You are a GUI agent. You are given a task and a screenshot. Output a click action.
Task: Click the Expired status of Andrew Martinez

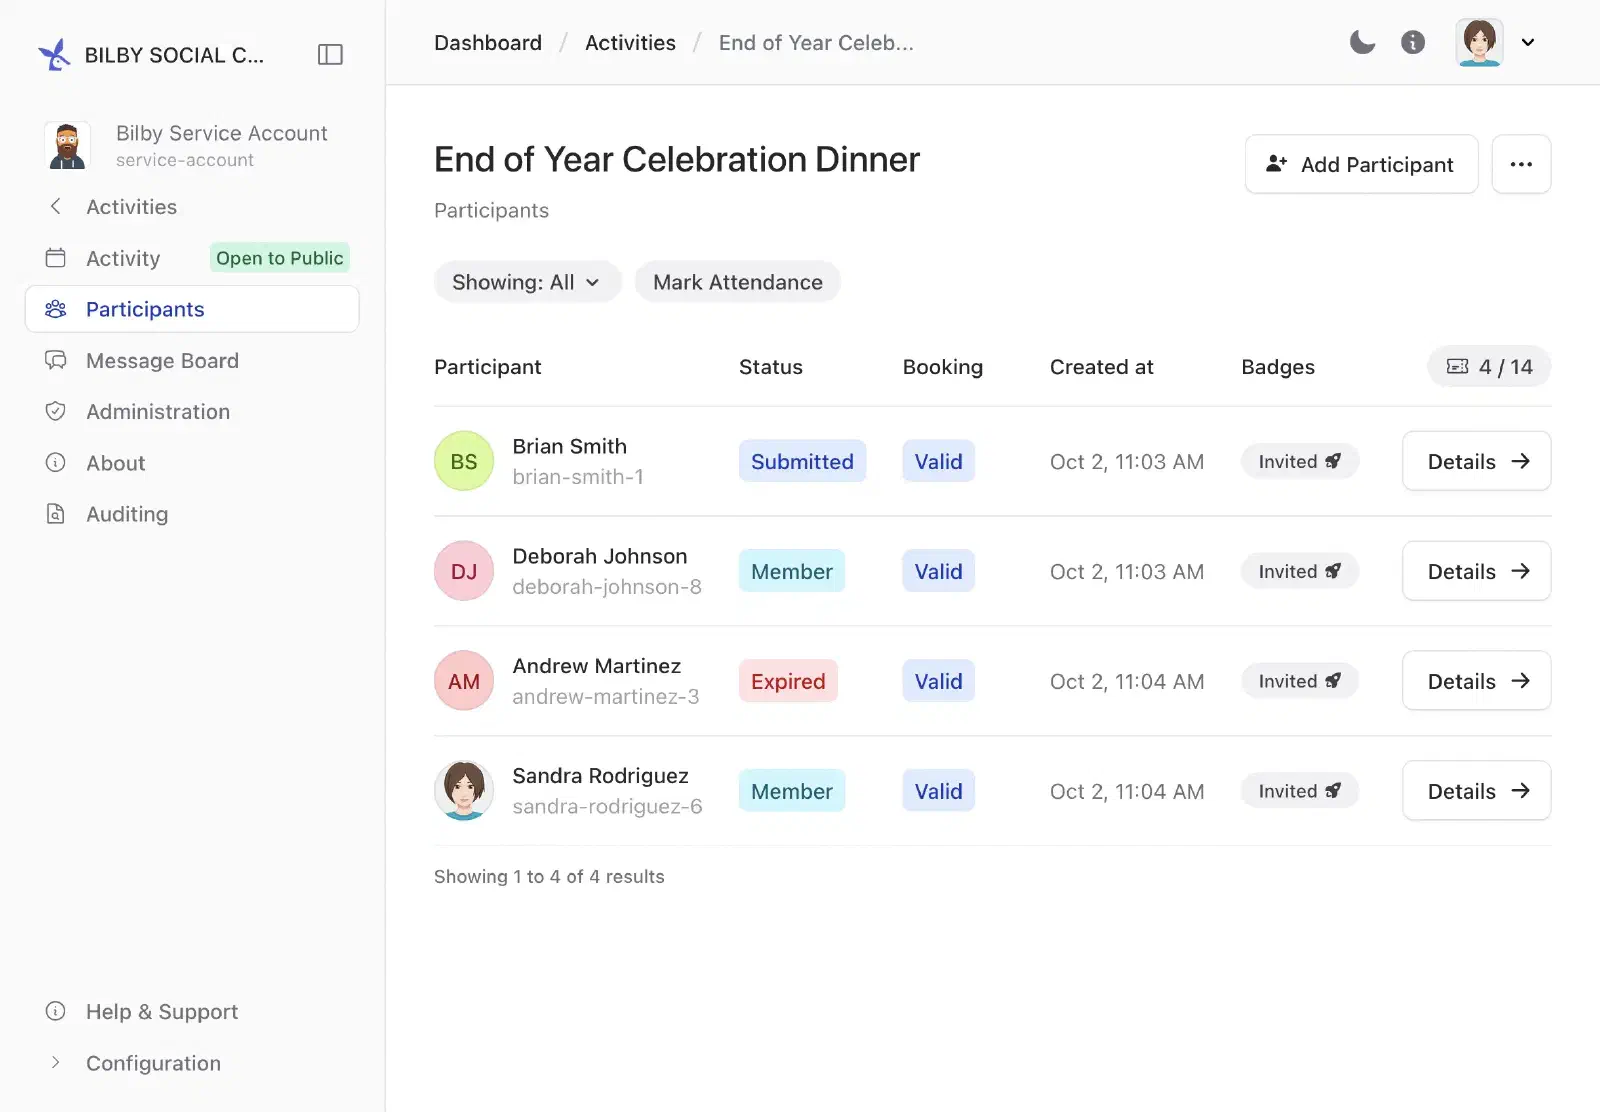click(x=788, y=681)
